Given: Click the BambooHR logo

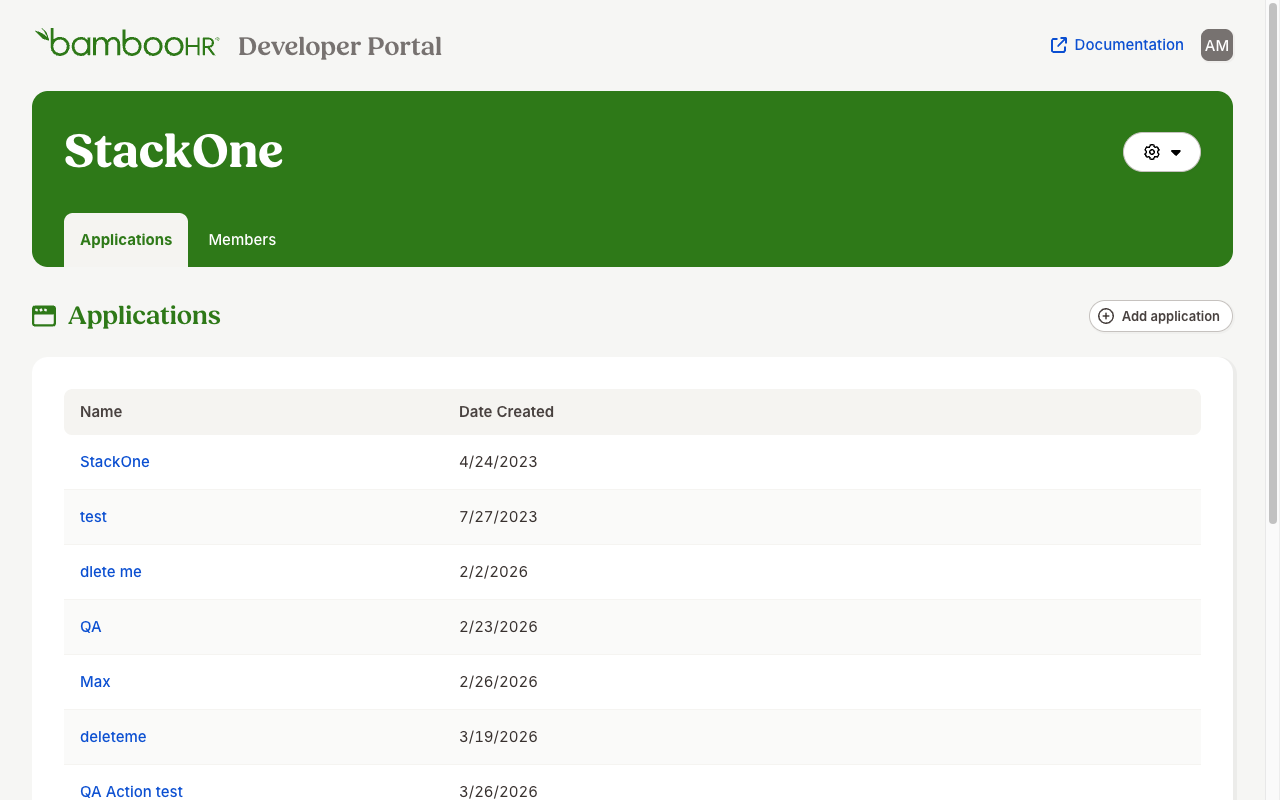Looking at the screenshot, I should [x=127, y=43].
